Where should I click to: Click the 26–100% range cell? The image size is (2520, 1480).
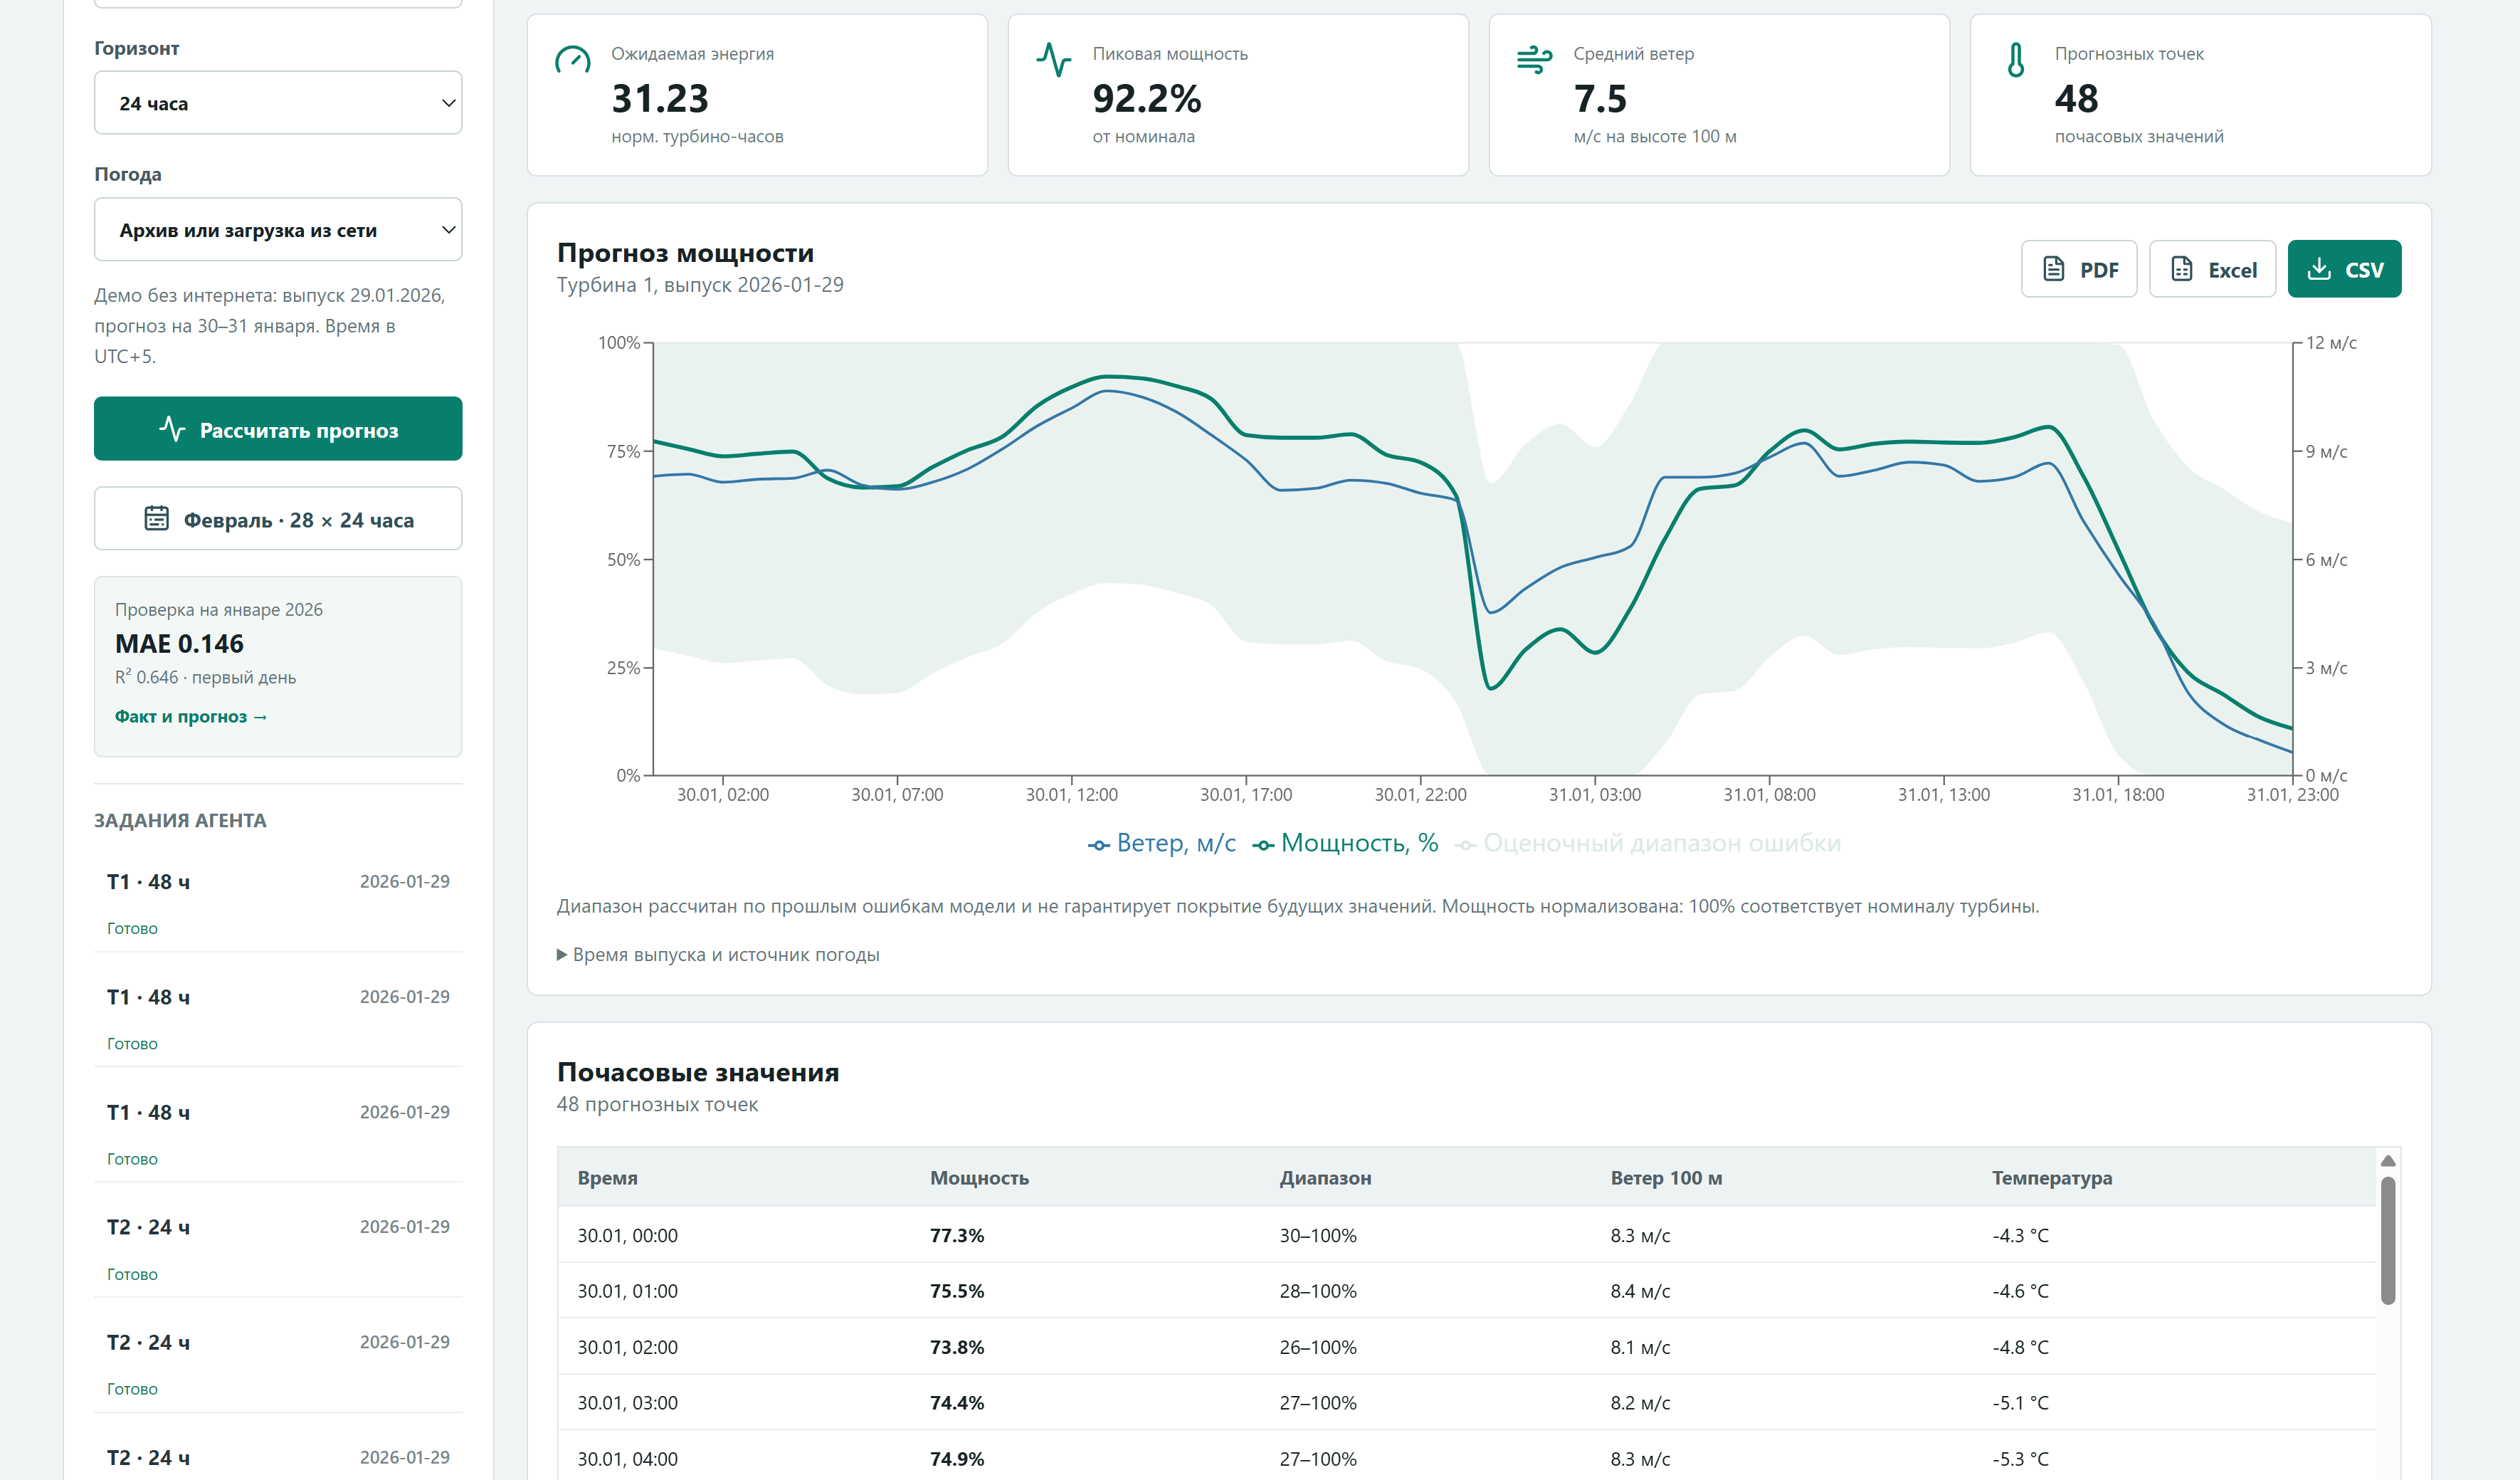[1318, 1346]
